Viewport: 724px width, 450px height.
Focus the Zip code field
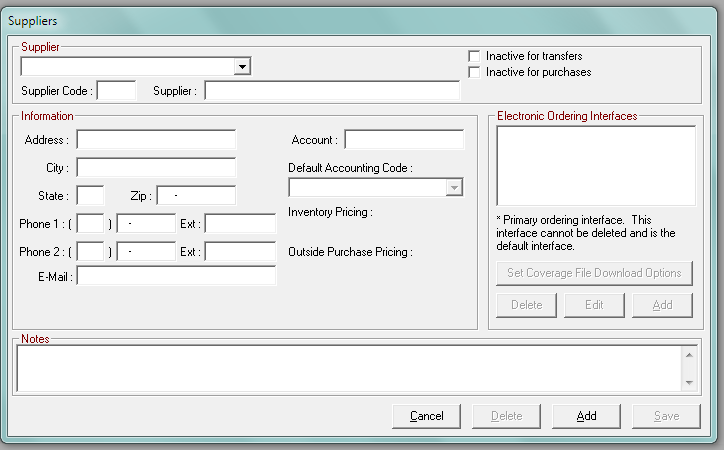(196, 196)
